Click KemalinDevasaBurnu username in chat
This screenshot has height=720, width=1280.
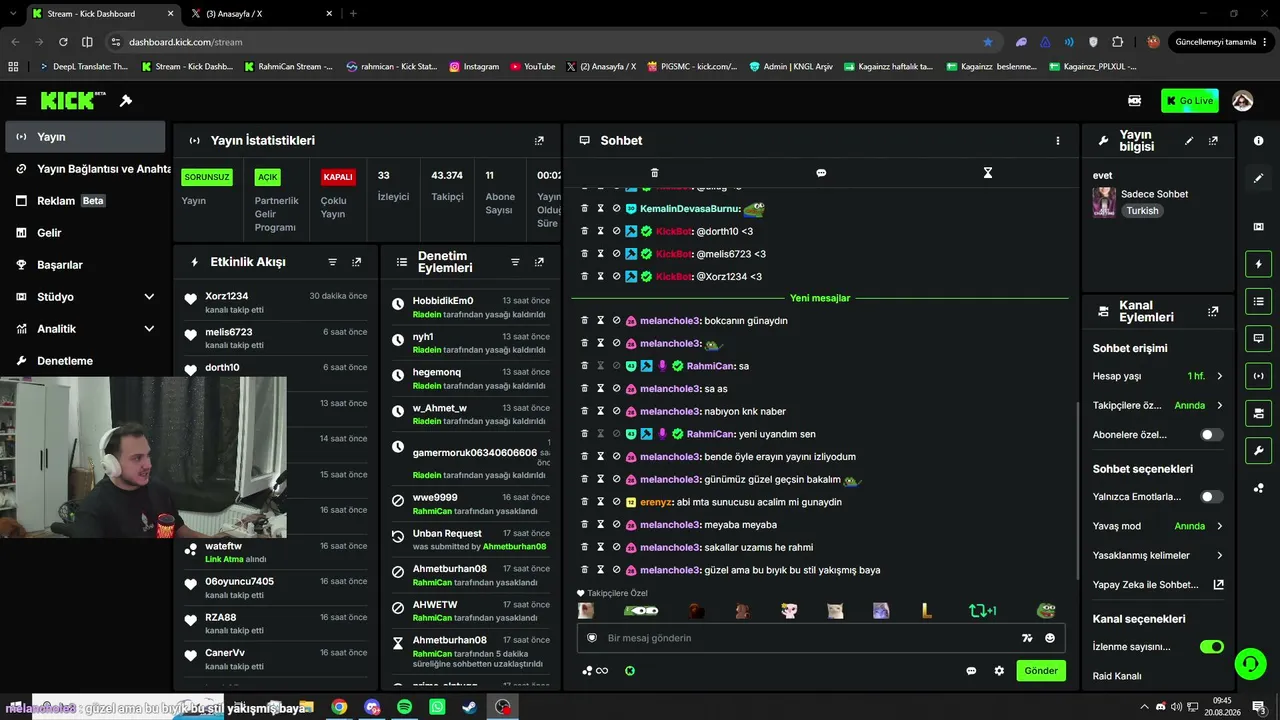[689, 209]
